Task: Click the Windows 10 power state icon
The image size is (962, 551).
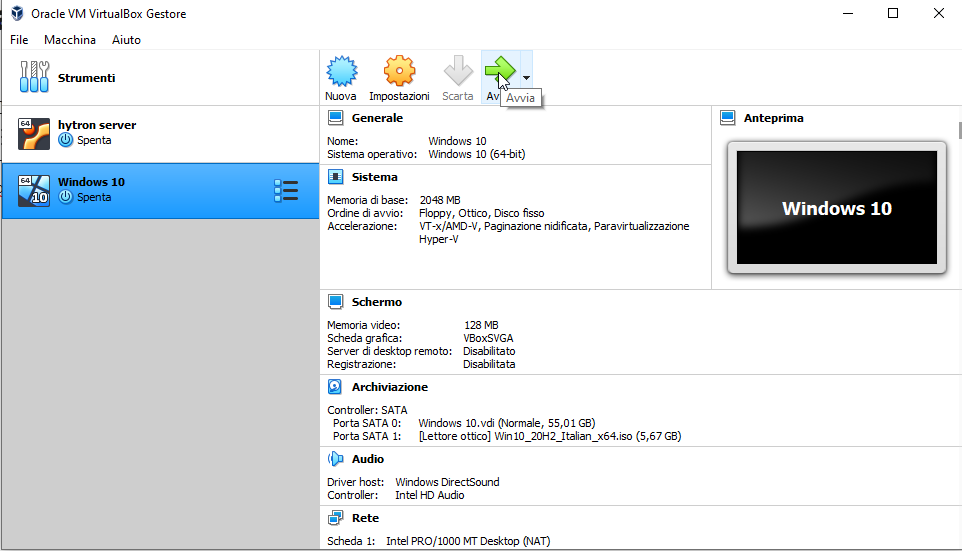Action: [66, 197]
